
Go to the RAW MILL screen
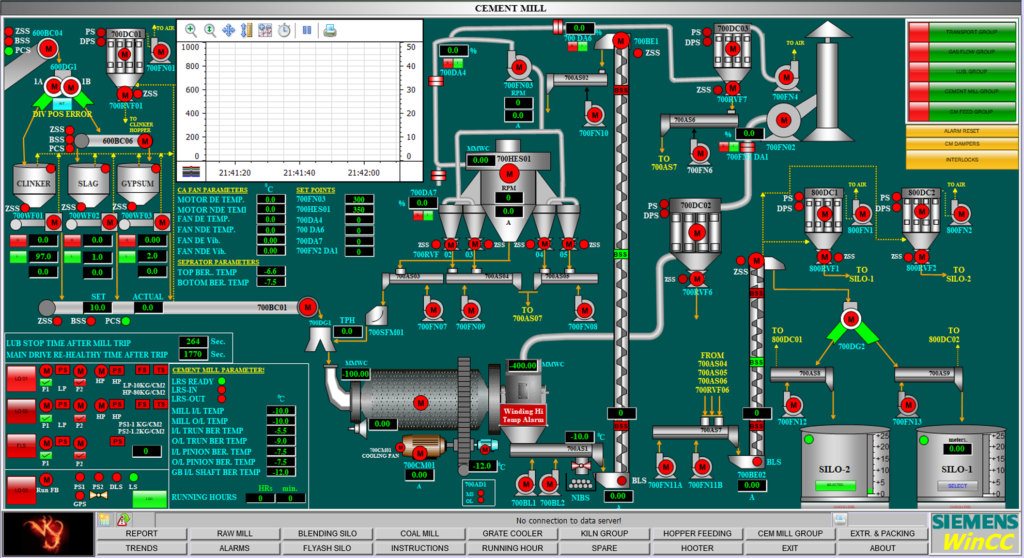[x=234, y=533]
